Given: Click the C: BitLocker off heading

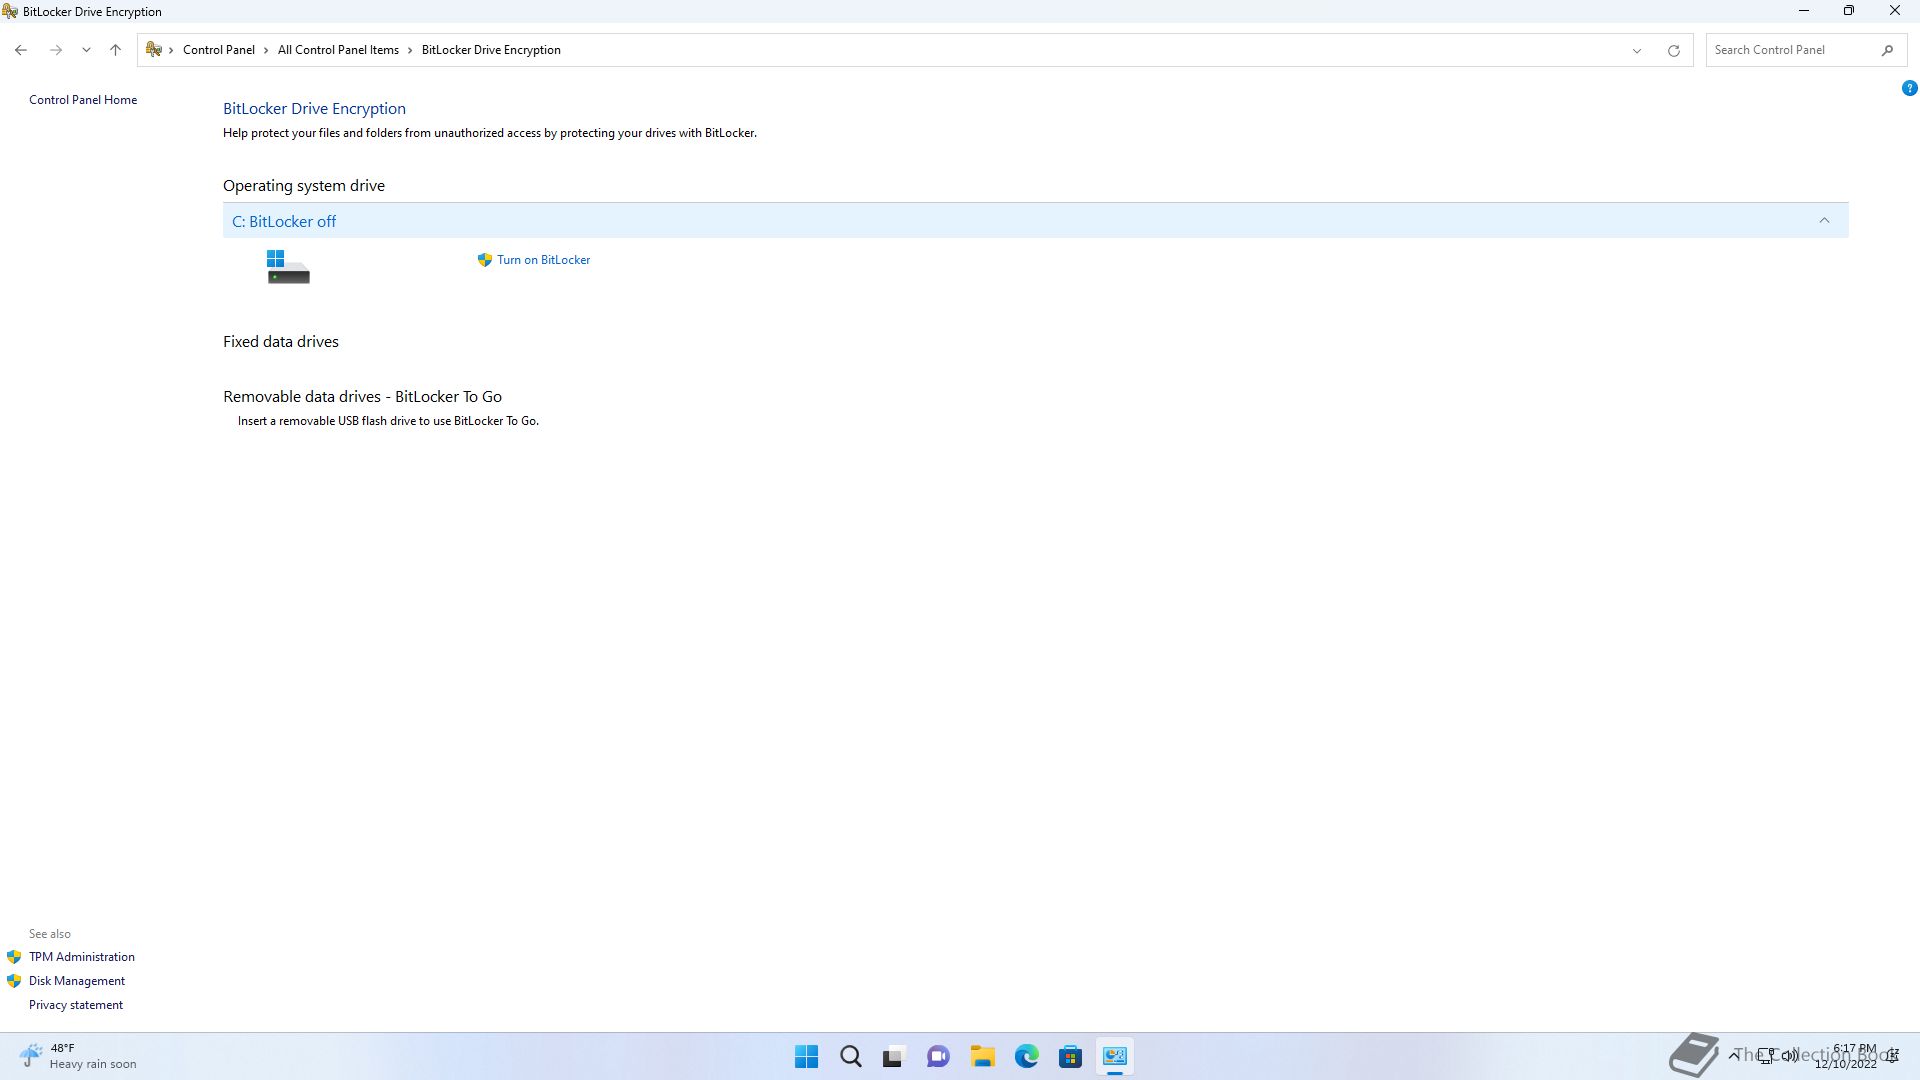Looking at the screenshot, I should tap(284, 221).
